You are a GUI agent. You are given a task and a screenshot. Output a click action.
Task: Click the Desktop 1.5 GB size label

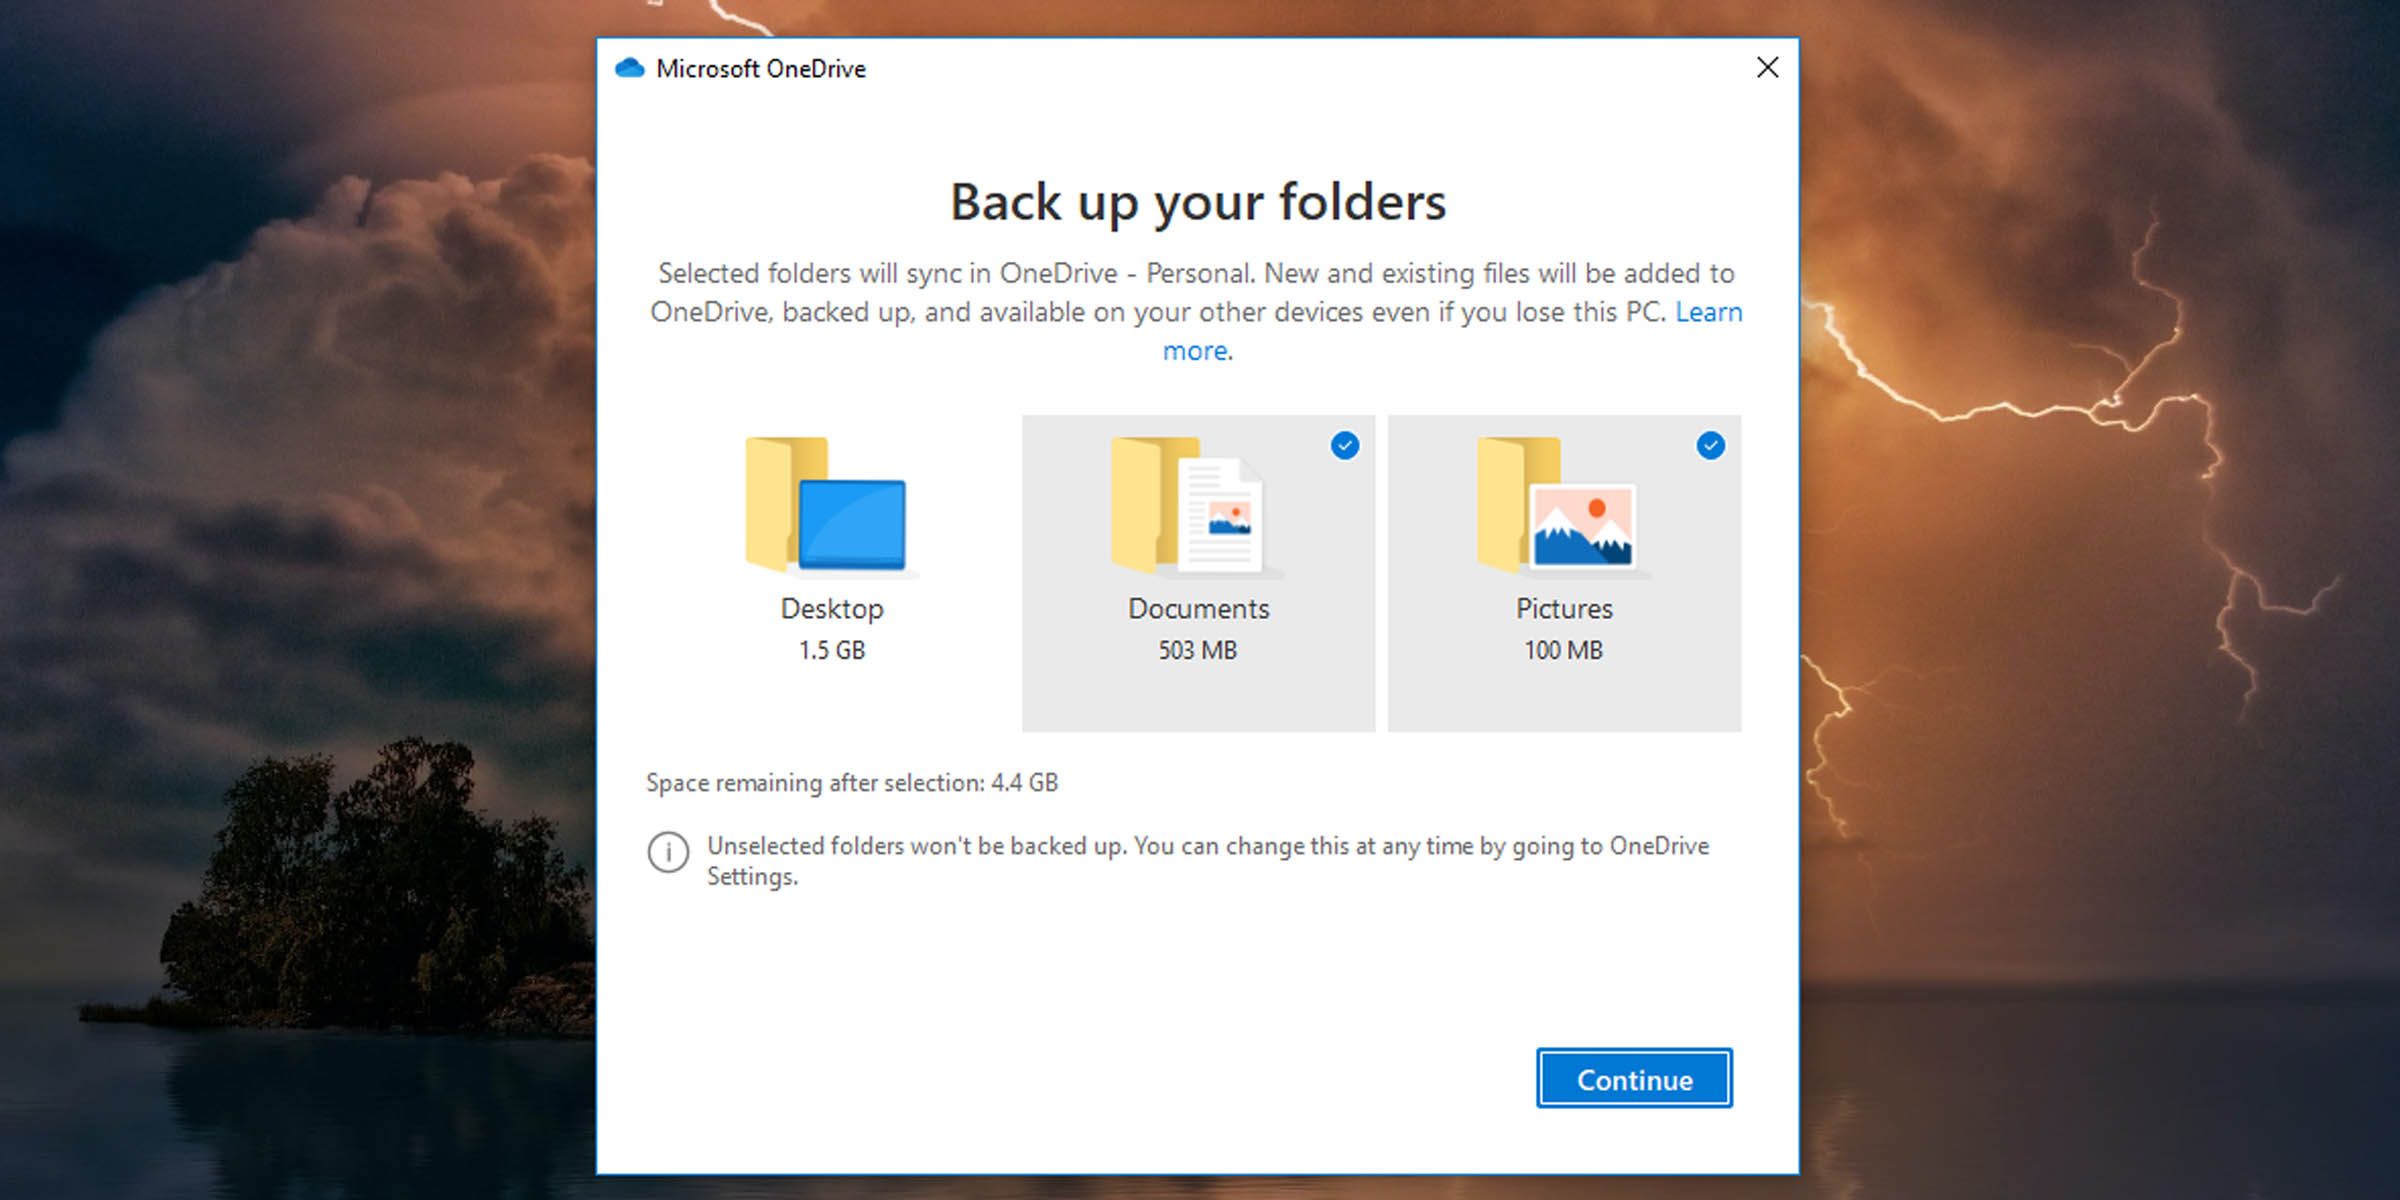831,650
